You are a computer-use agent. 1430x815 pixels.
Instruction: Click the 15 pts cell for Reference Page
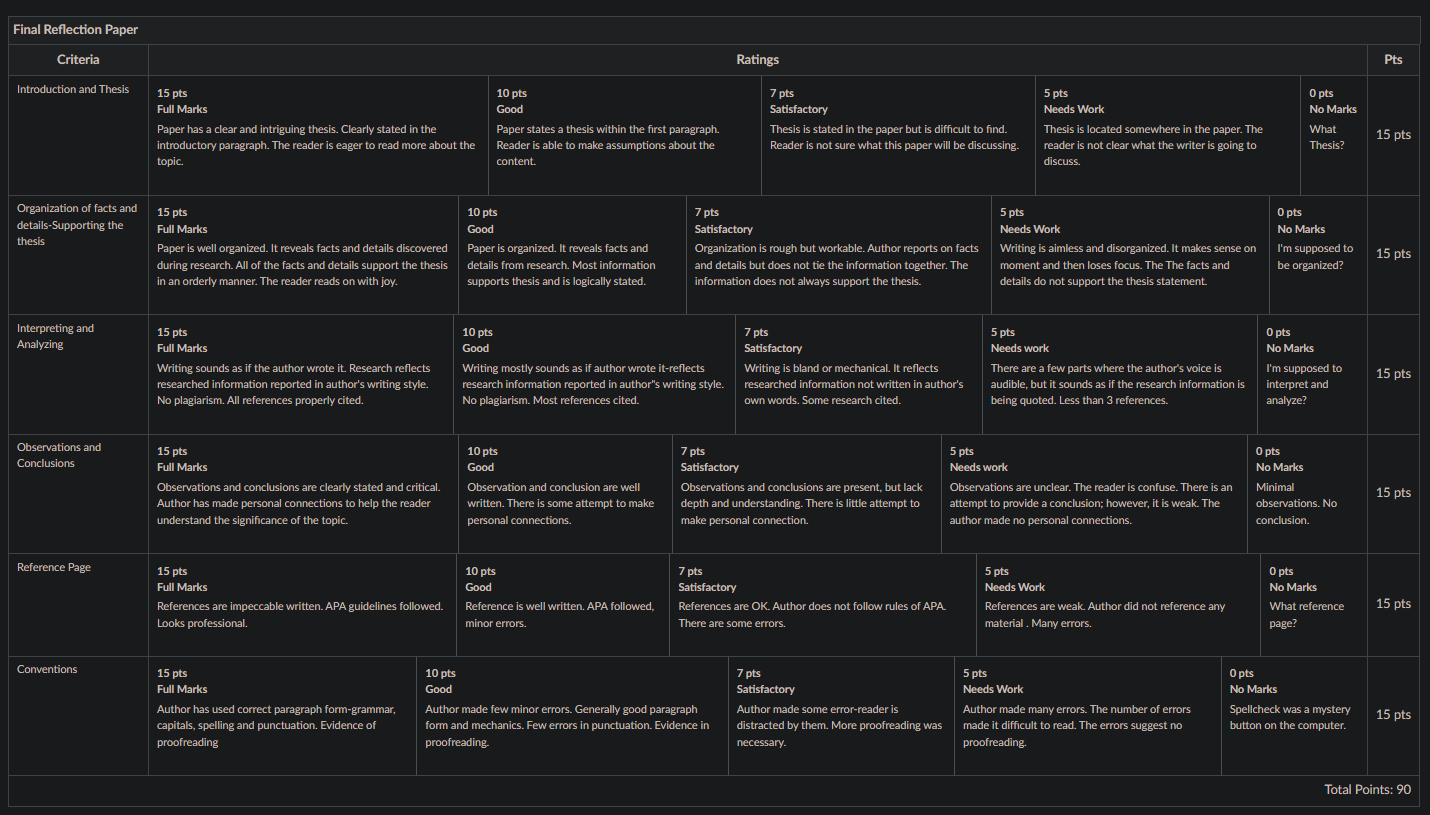pos(1393,604)
